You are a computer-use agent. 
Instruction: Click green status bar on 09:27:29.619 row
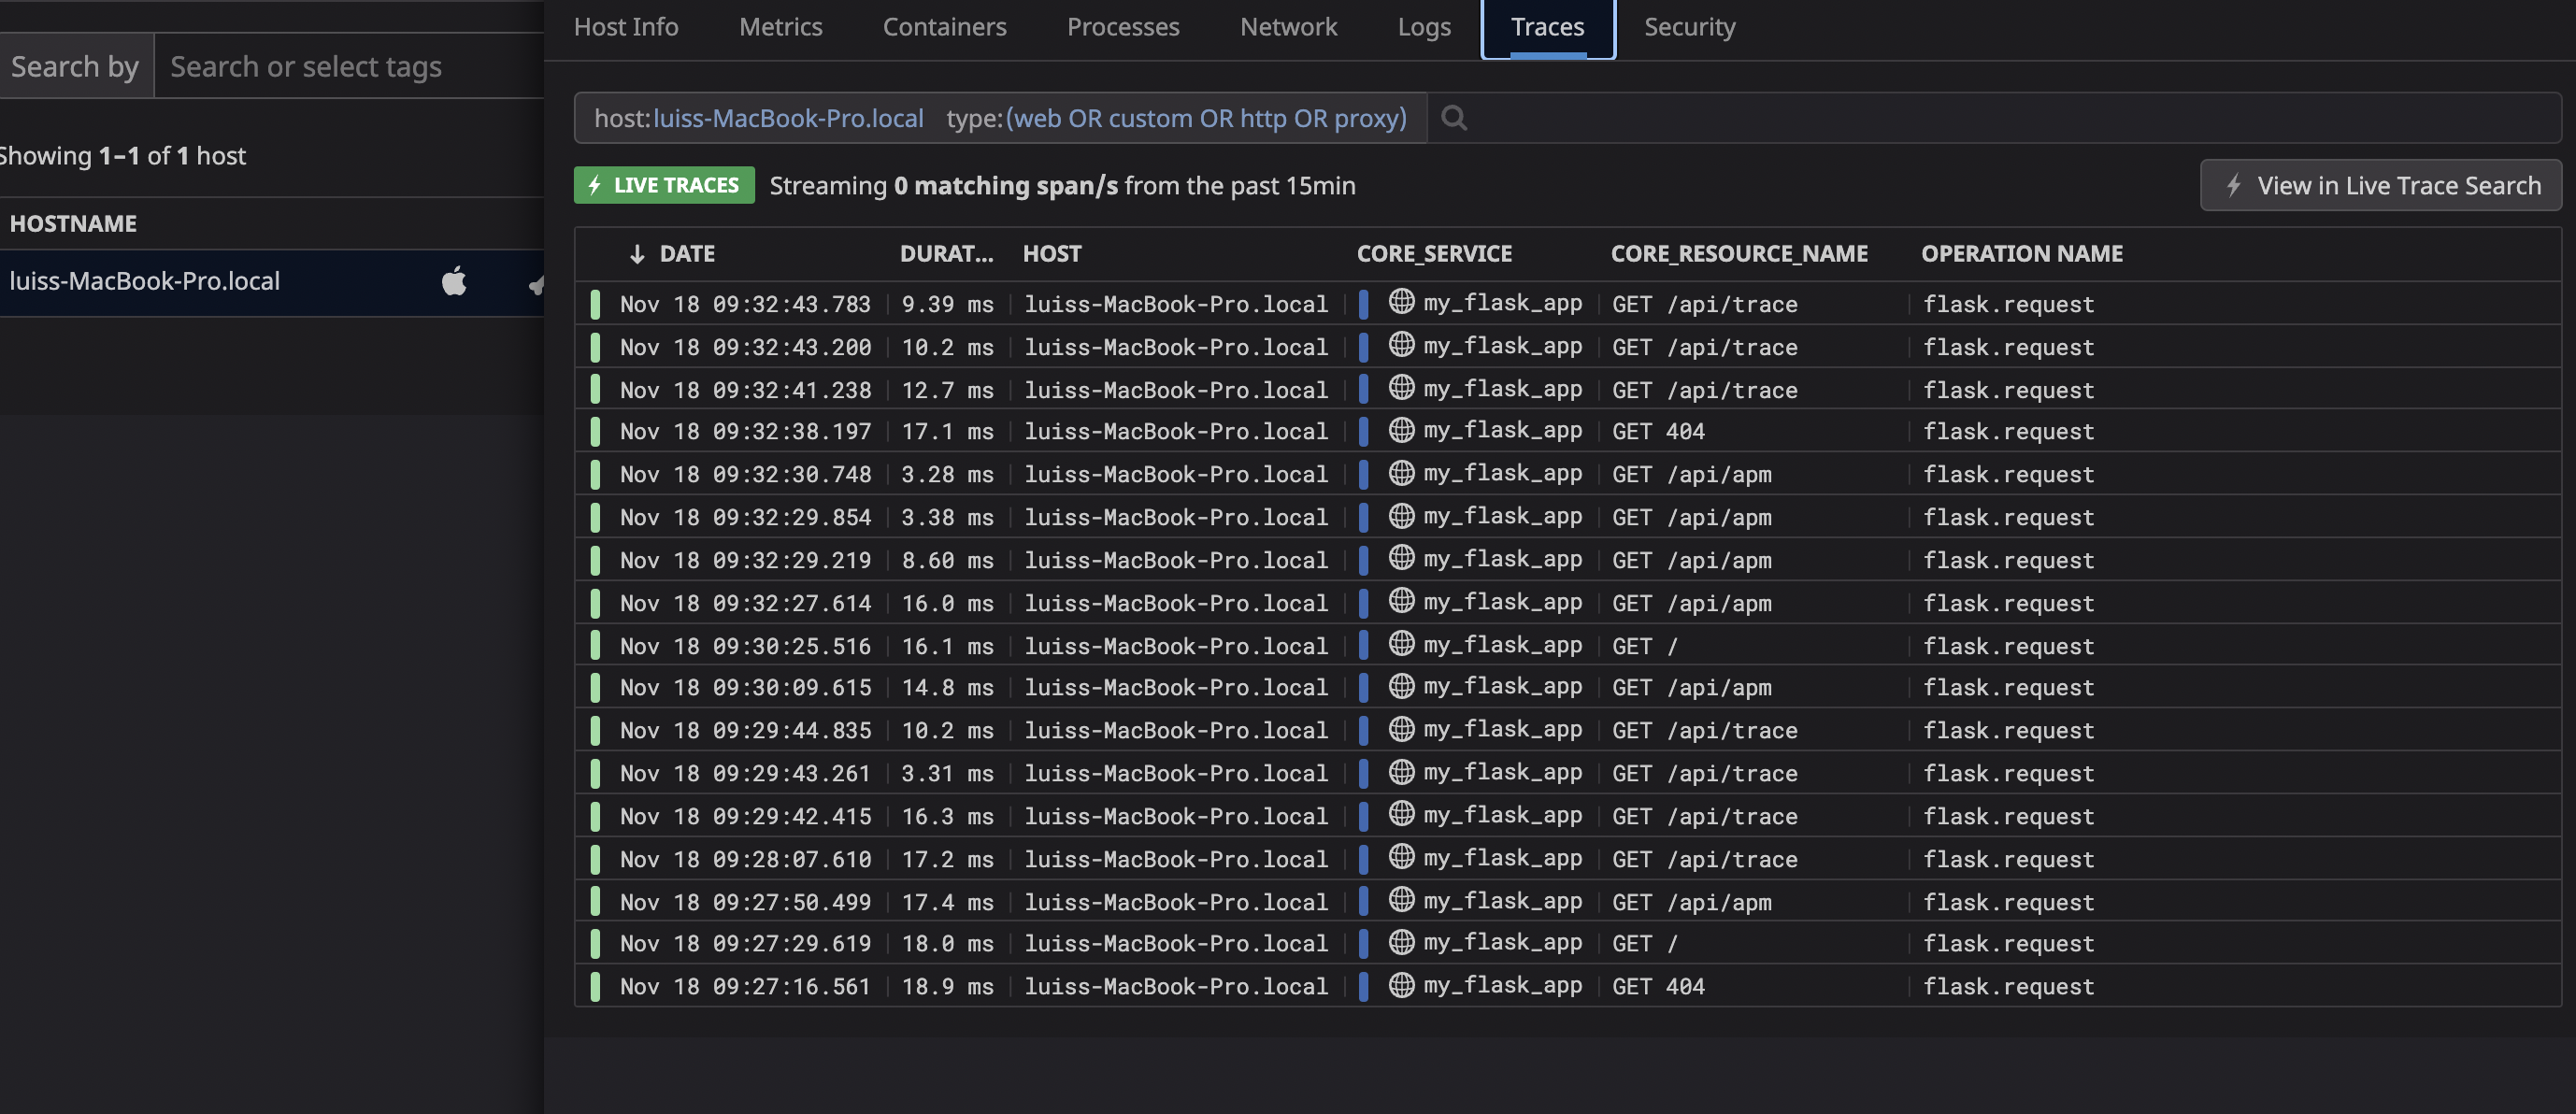click(595, 943)
